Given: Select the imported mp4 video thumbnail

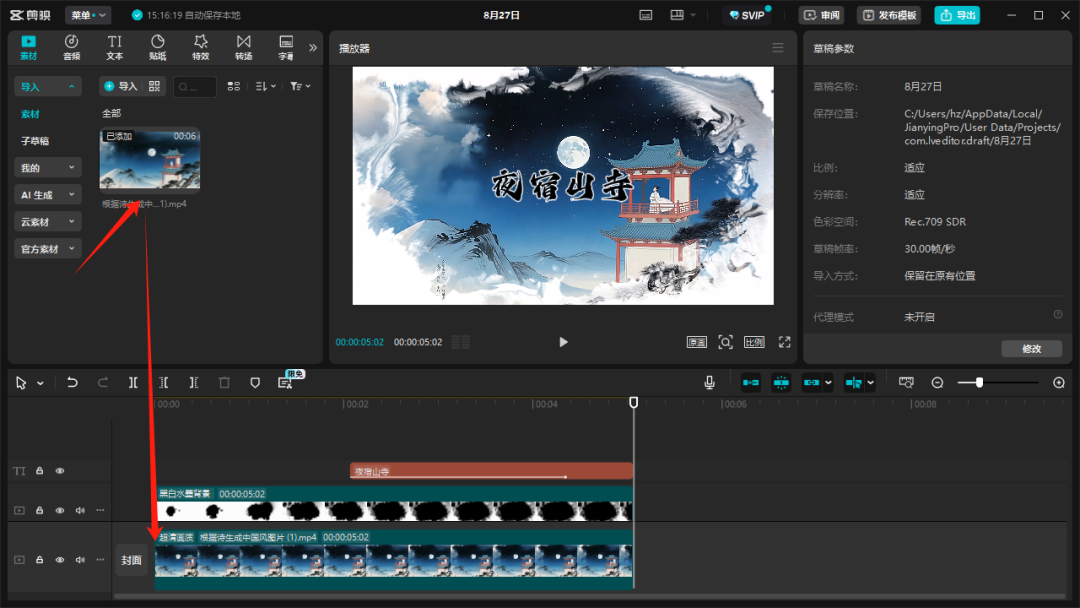Looking at the screenshot, I should (x=150, y=160).
